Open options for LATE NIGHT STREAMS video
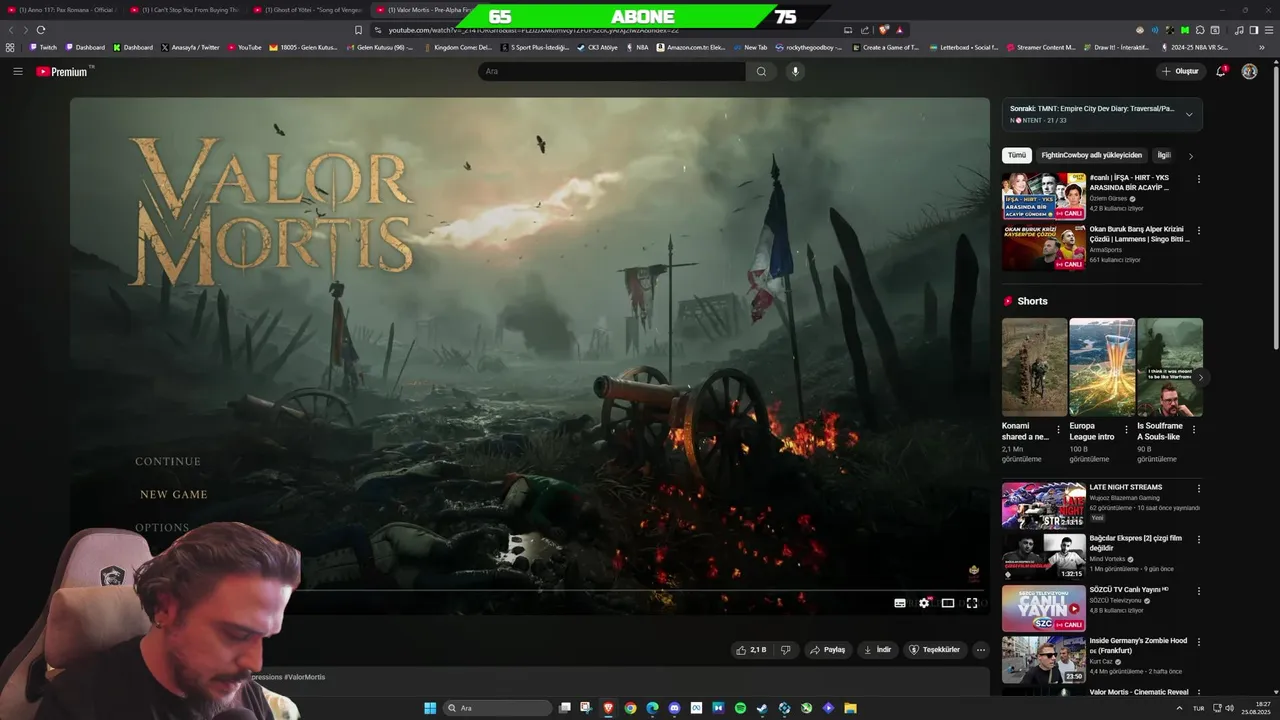This screenshot has height=720, width=1280. point(1199,489)
